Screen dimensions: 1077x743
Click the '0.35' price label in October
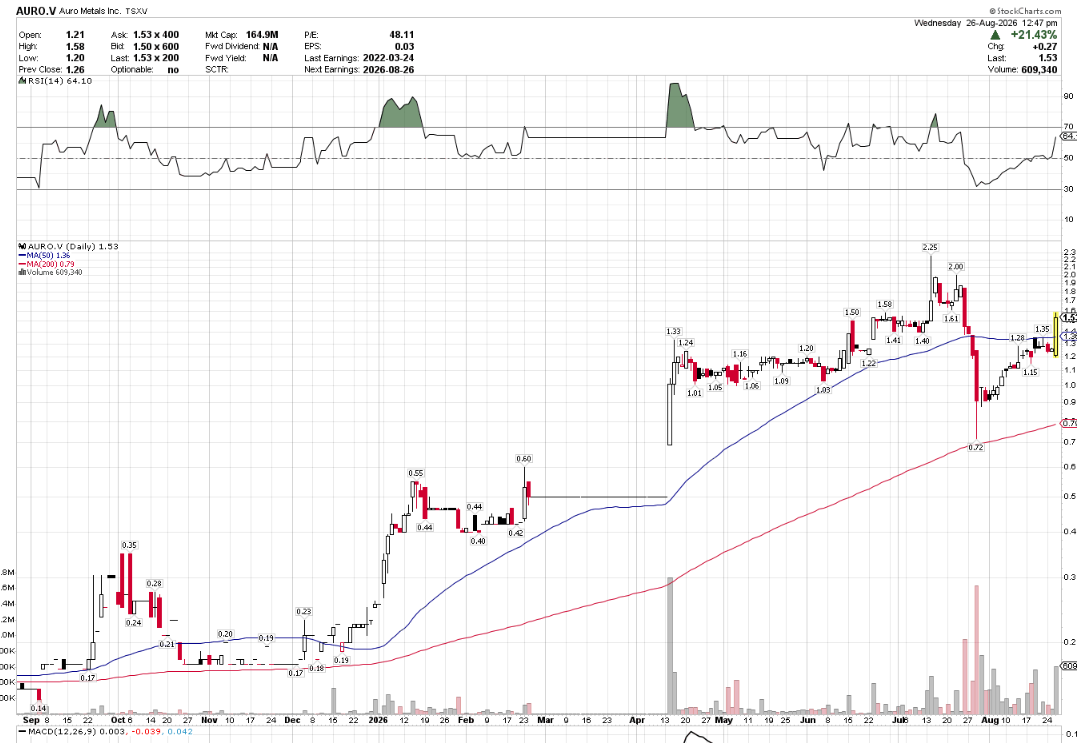(x=129, y=545)
